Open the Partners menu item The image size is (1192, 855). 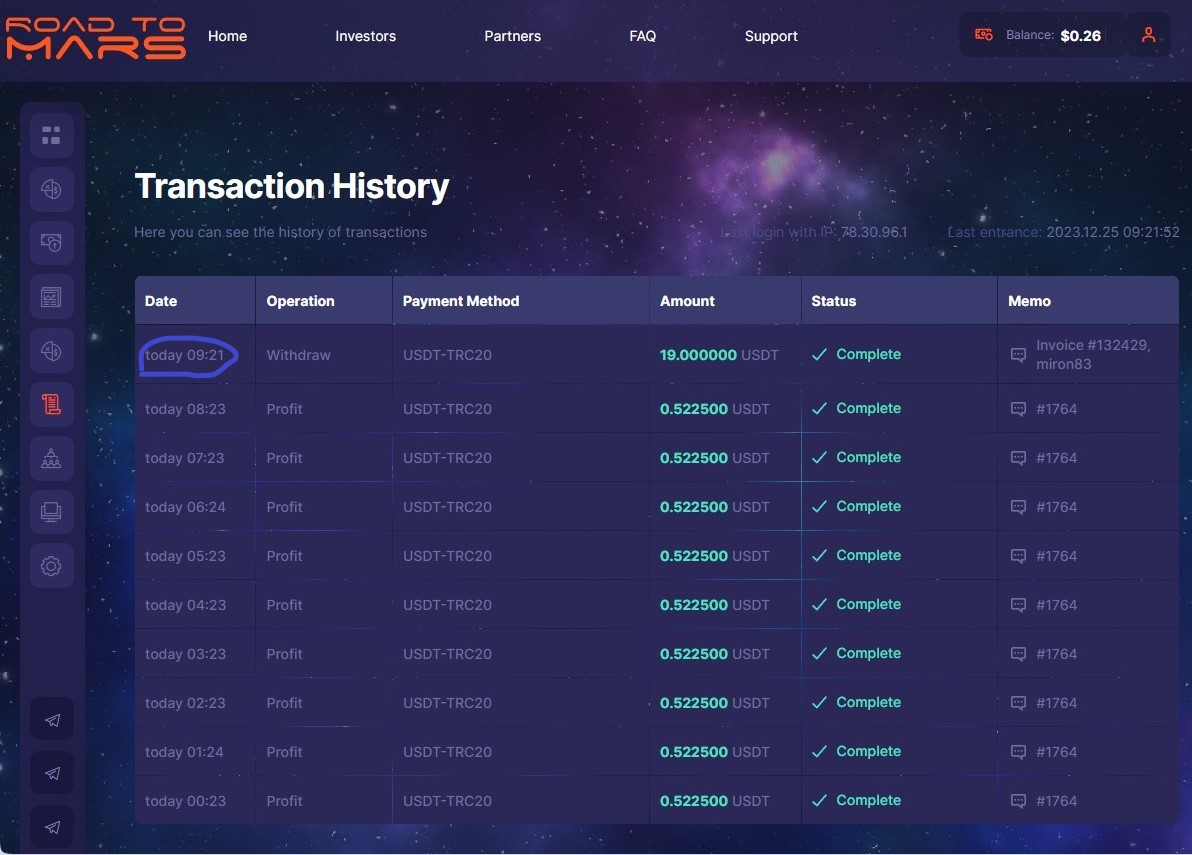512,36
